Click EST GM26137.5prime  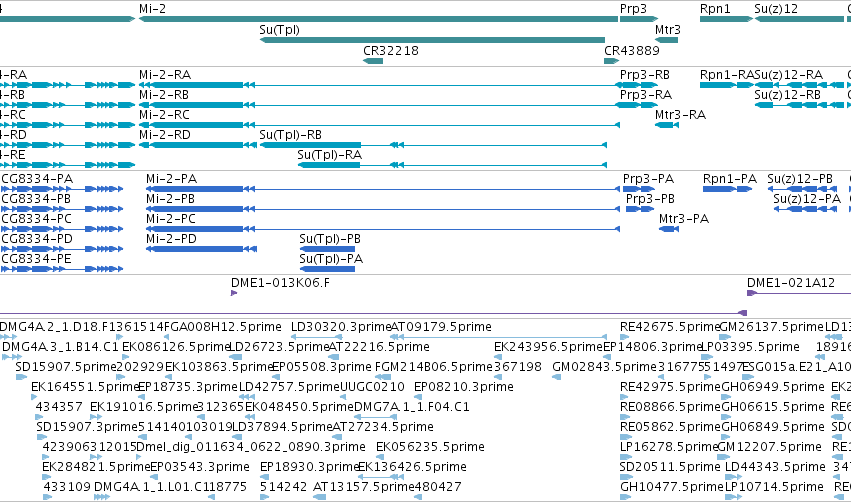pos(771,327)
